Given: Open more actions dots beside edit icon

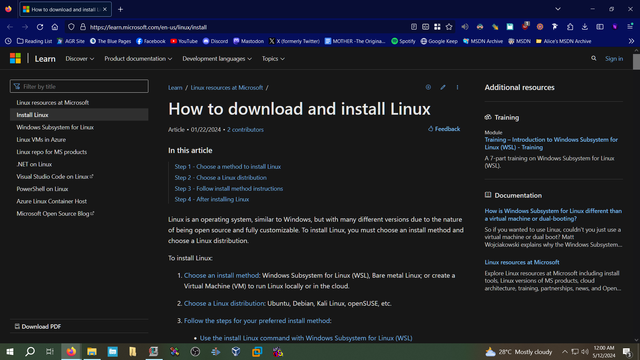Looking at the screenshot, I should pos(457,87).
